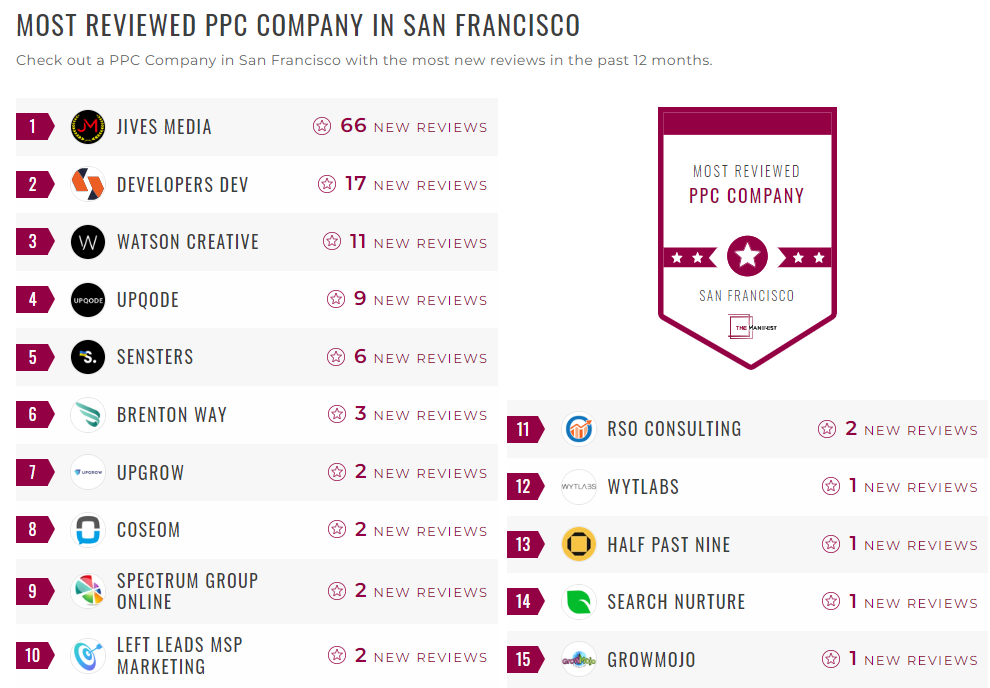Image resolution: width=990 pixels, height=688 pixels.
Task: Select the Brenton Way logo
Action: tap(87, 415)
